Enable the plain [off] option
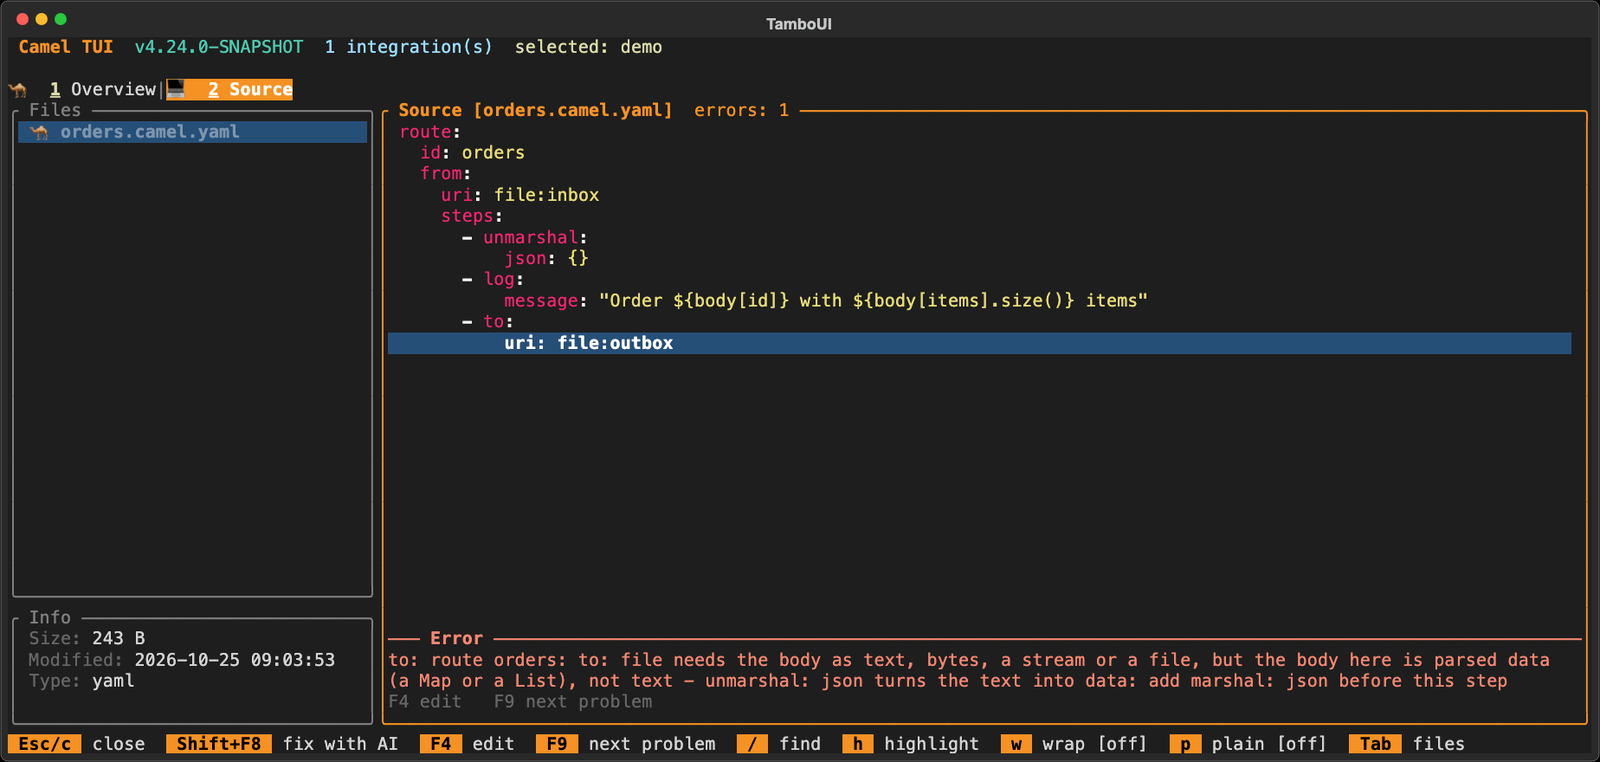 coord(1248,744)
